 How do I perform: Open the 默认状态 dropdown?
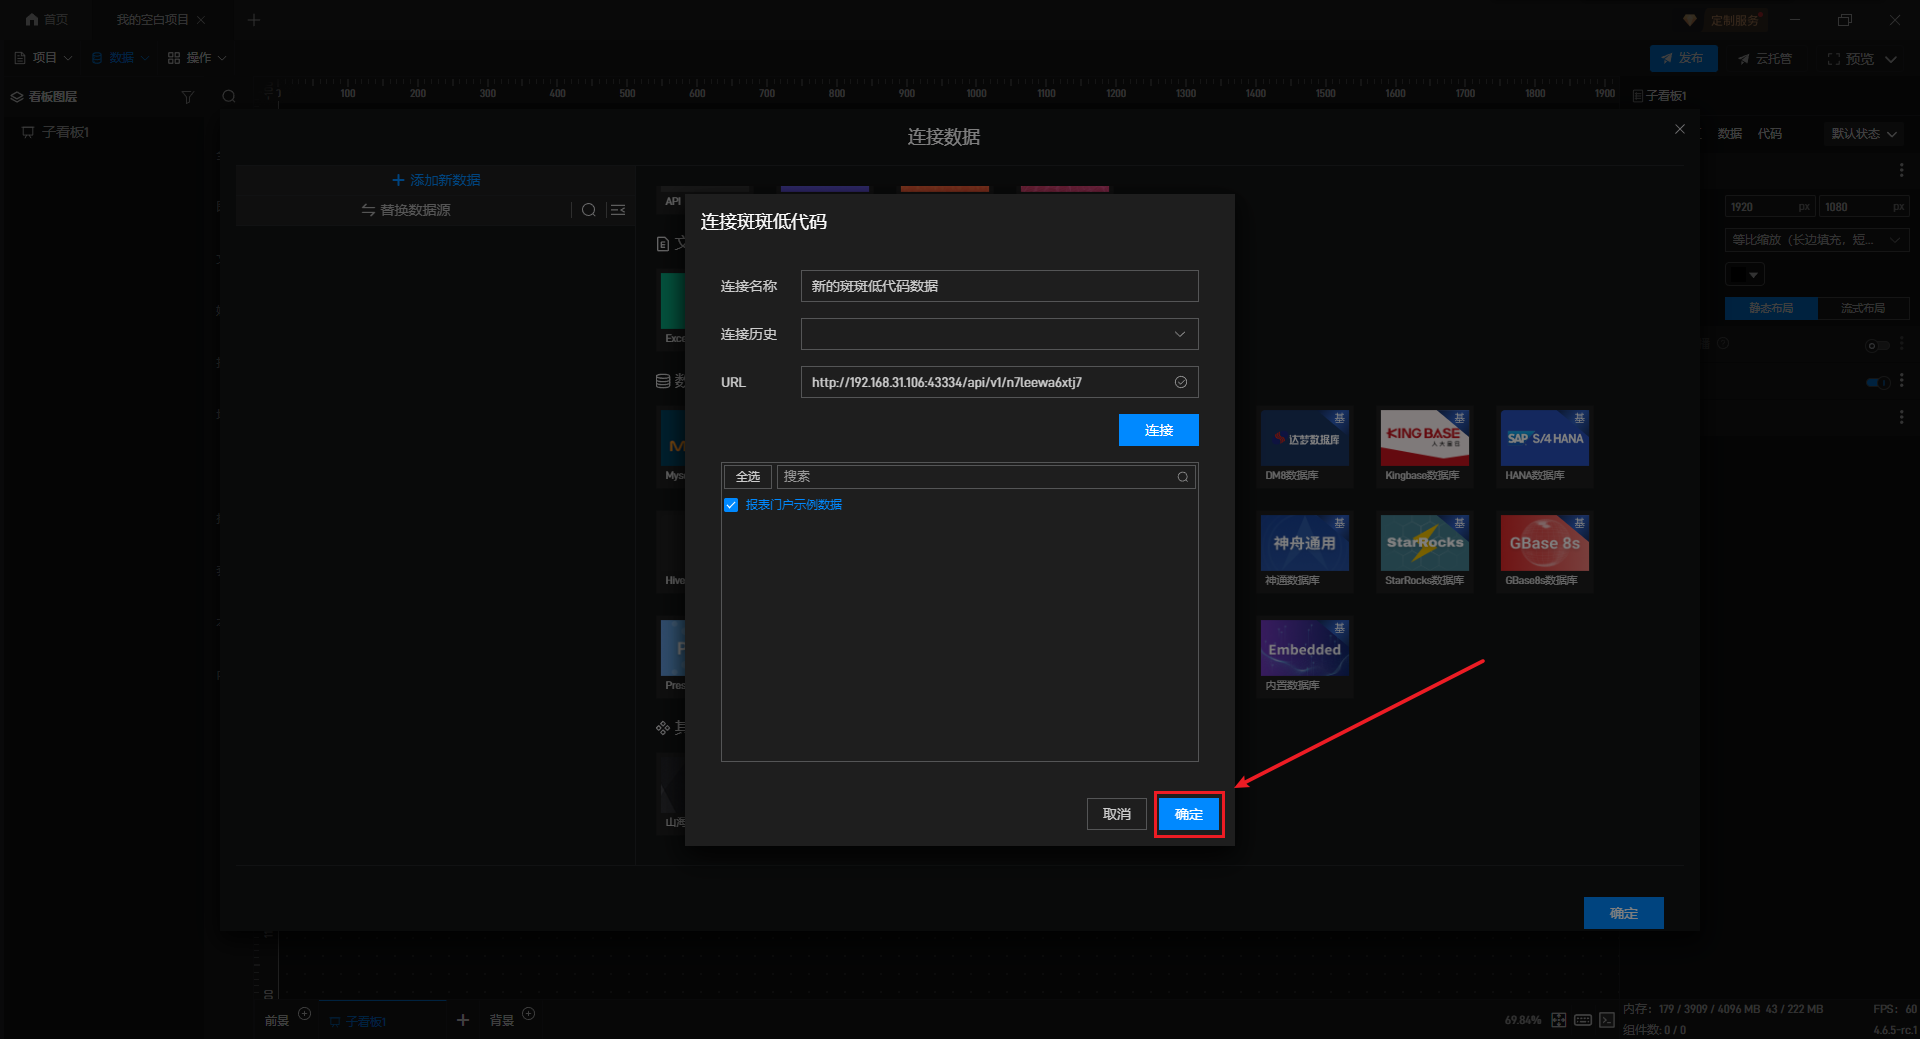click(1863, 134)
